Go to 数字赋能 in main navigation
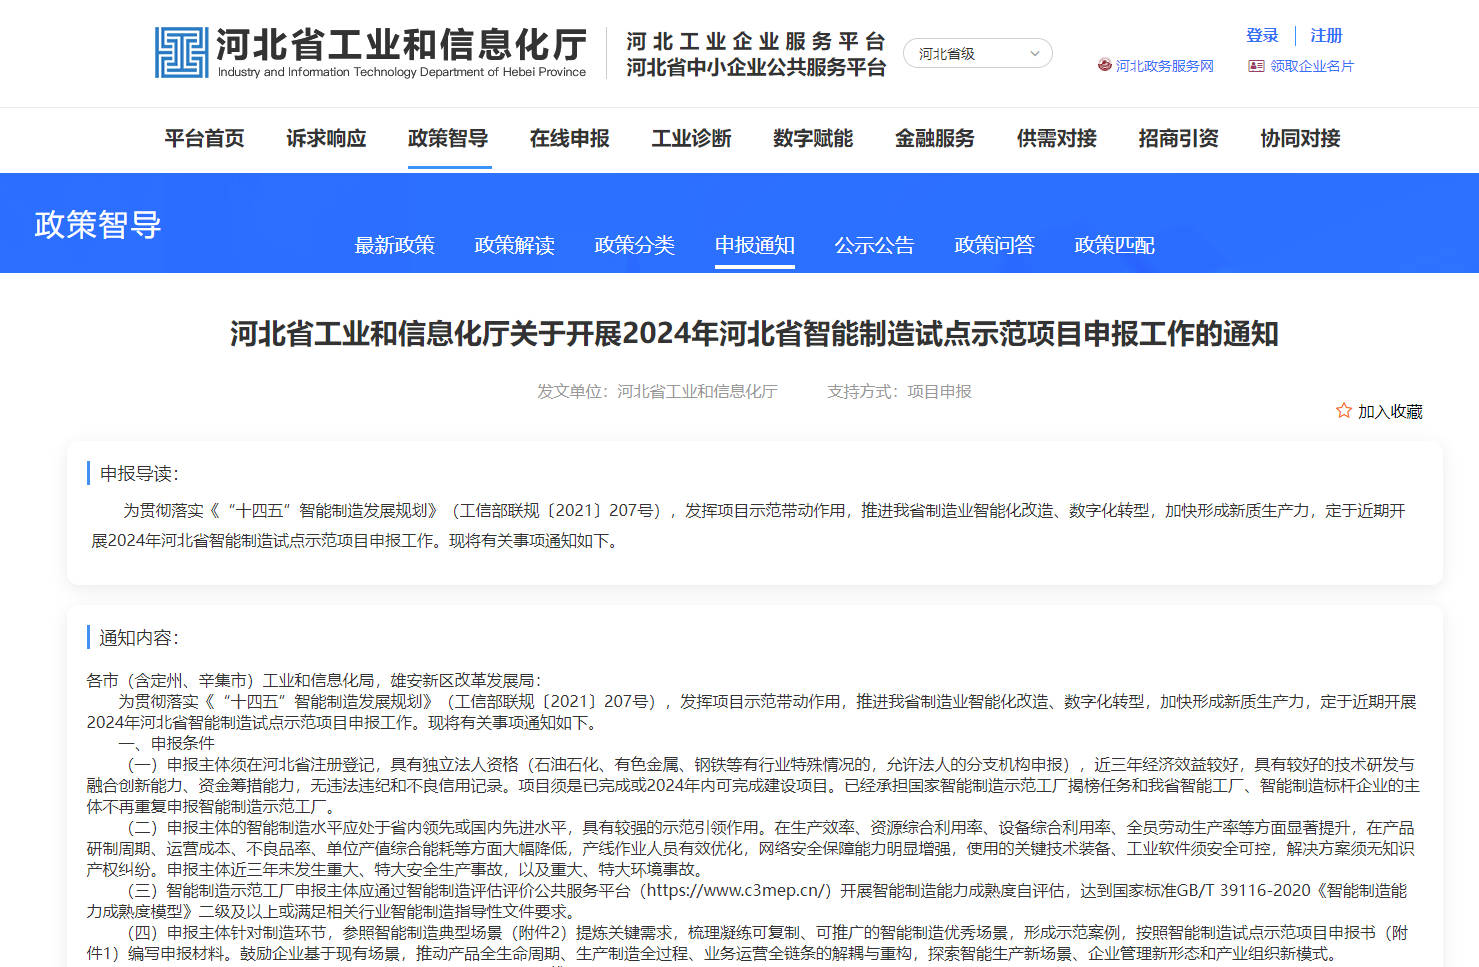The height and width of the screenshot is (967, 1479). tap(813, 138)
